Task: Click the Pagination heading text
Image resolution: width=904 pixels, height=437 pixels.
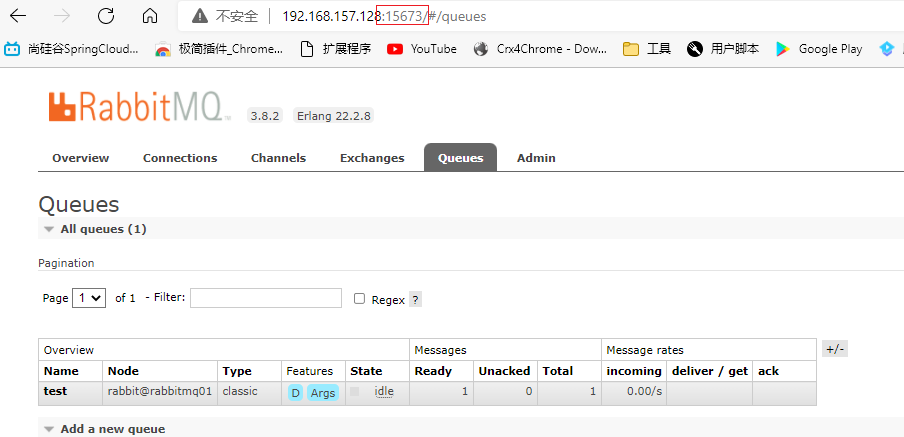Action: pyautogui.click(x=66, y=263)
